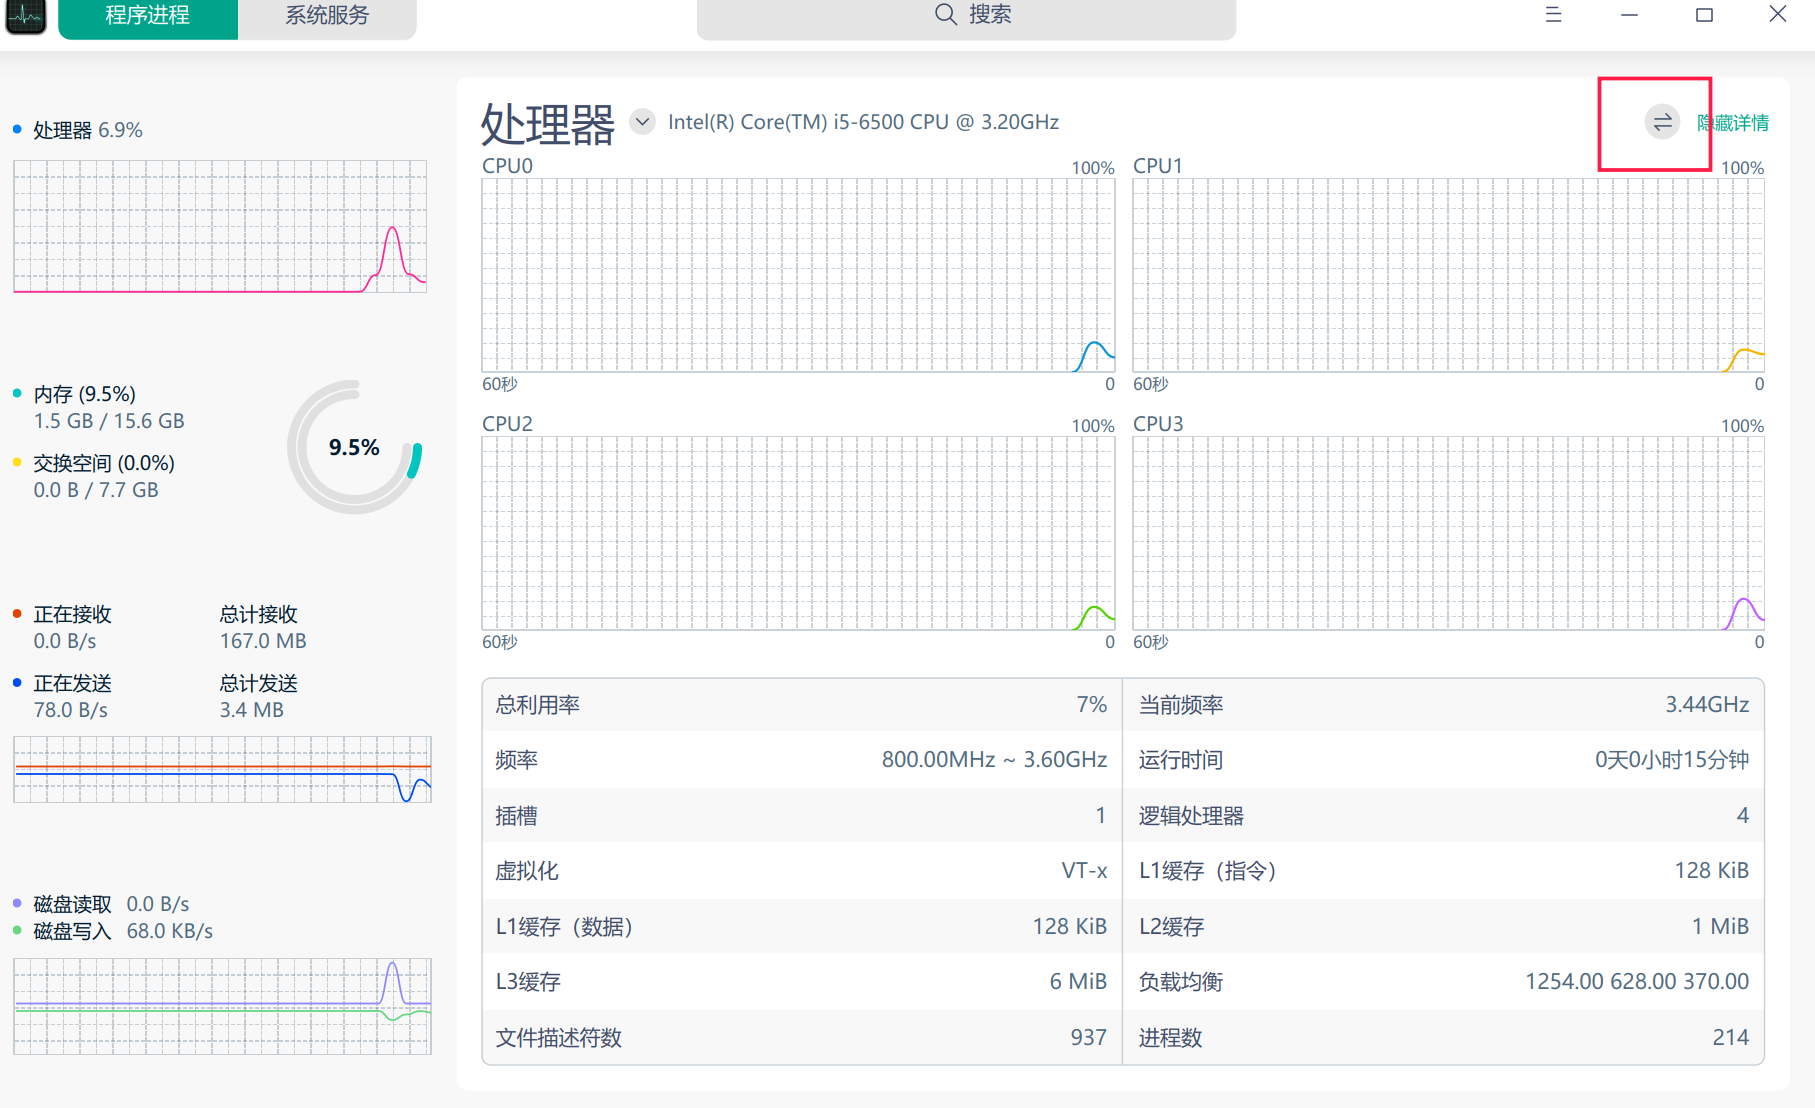The width and height of the screenshot is (1815, 1108).
Task: Expand the processor selection dropdown
Action: pos(642,121)
